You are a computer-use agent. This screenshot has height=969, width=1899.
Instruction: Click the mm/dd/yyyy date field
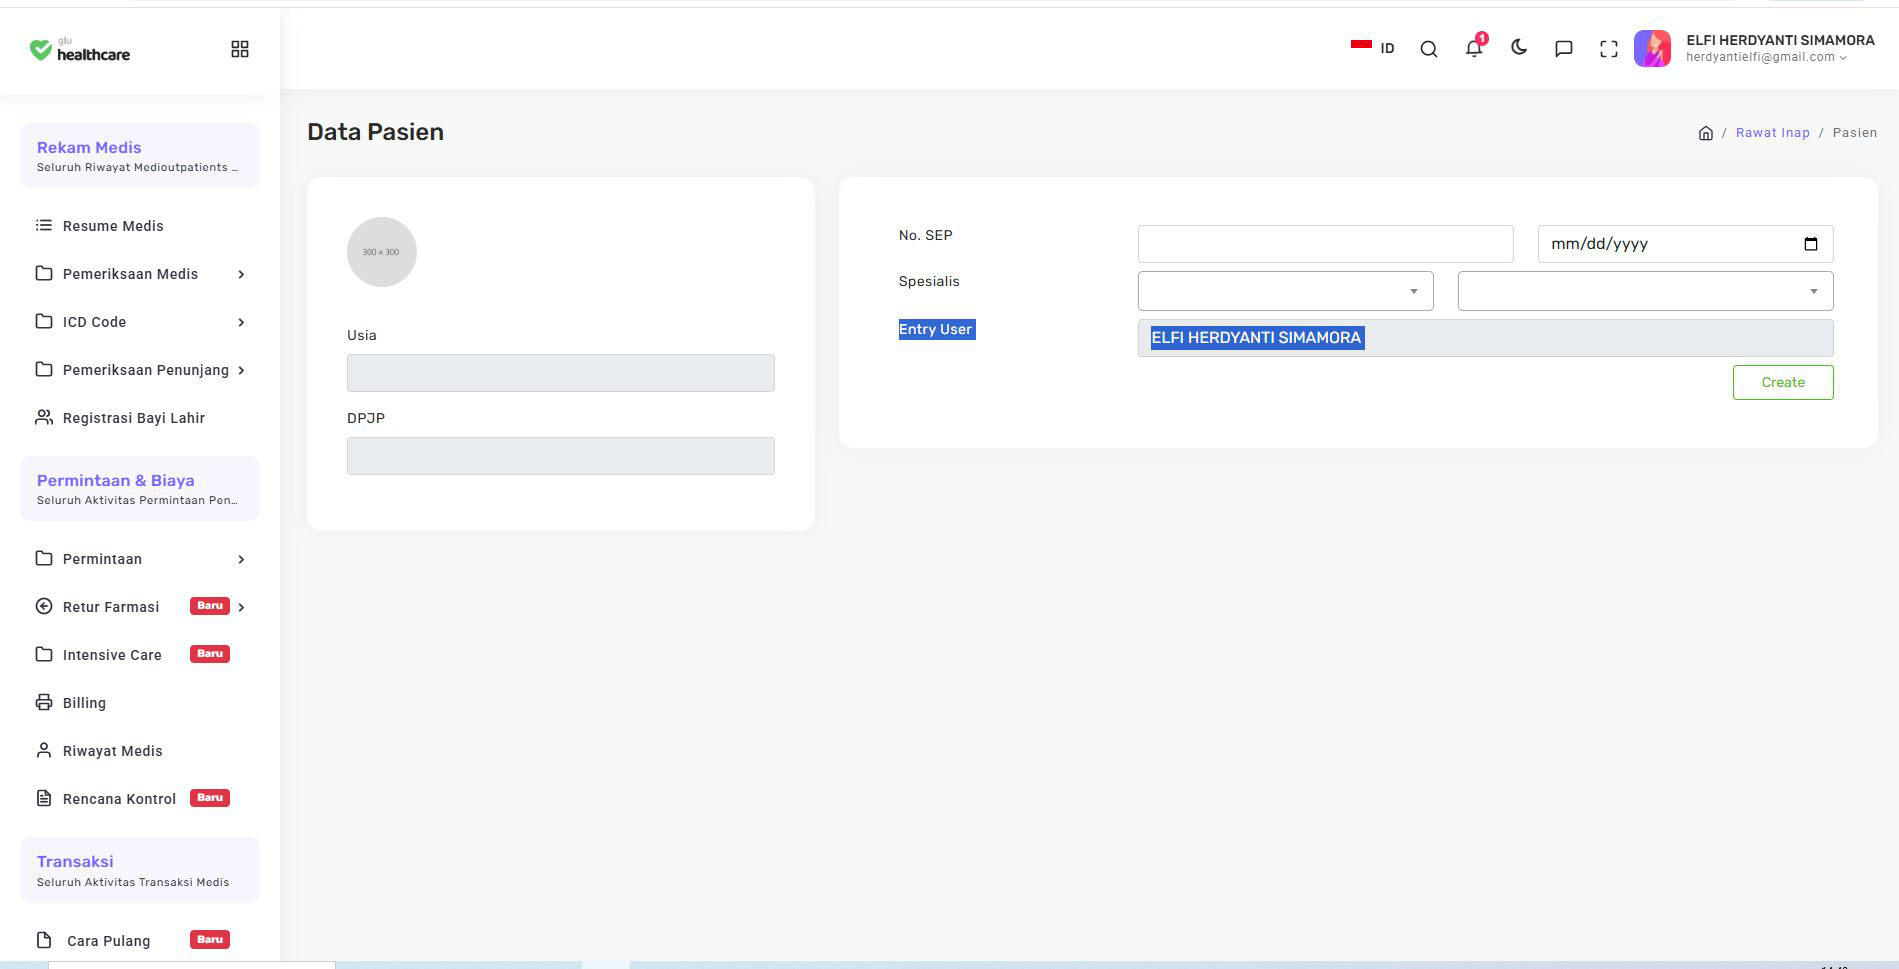coord(1686,244)
